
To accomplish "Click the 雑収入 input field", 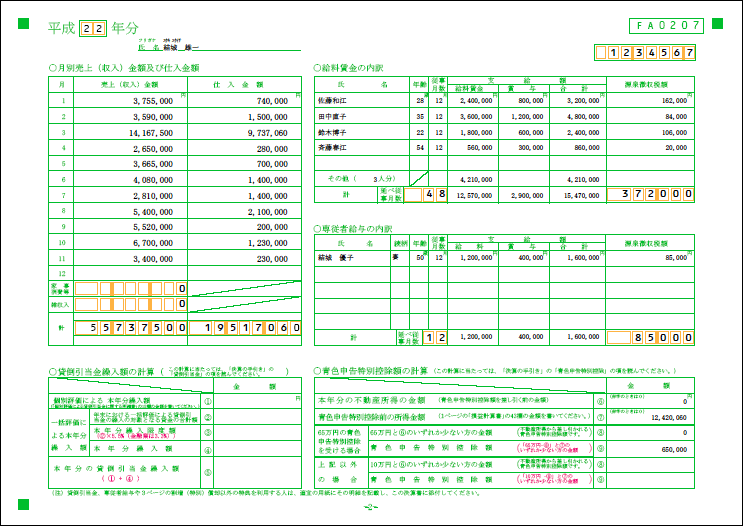I will tap(131, 304).
